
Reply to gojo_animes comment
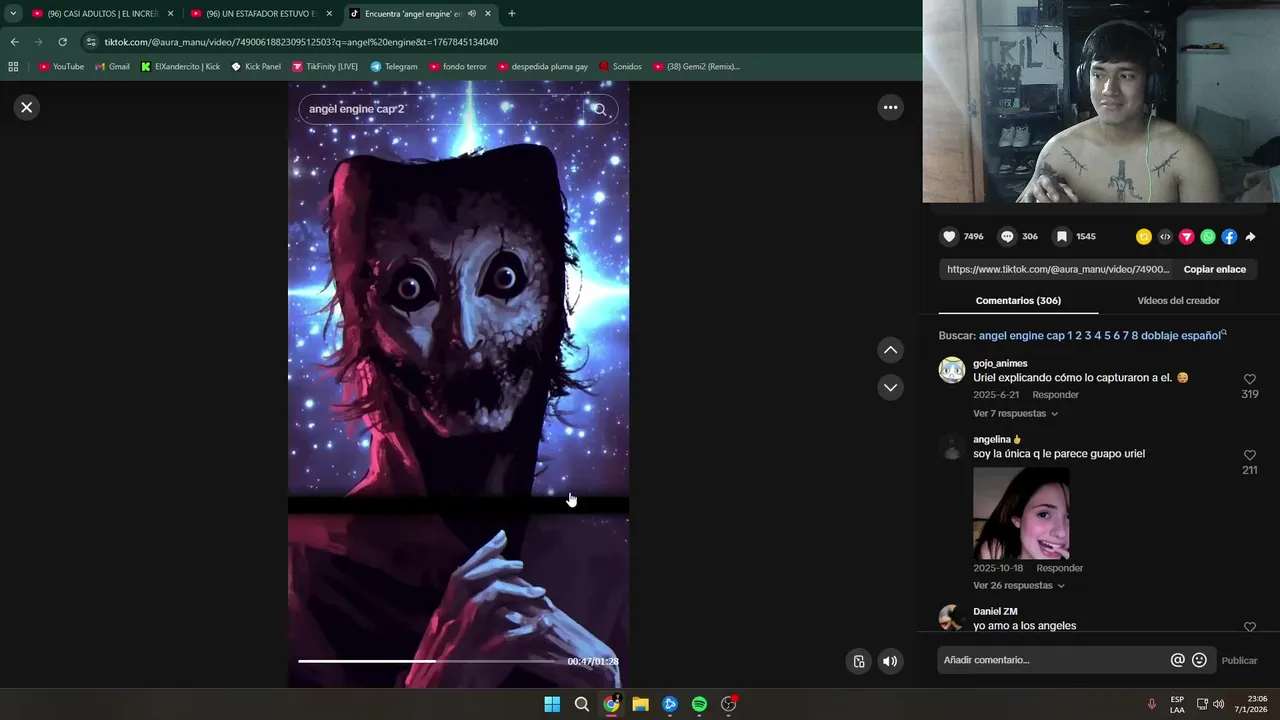pyautogui.click(x=1055, y=395)
